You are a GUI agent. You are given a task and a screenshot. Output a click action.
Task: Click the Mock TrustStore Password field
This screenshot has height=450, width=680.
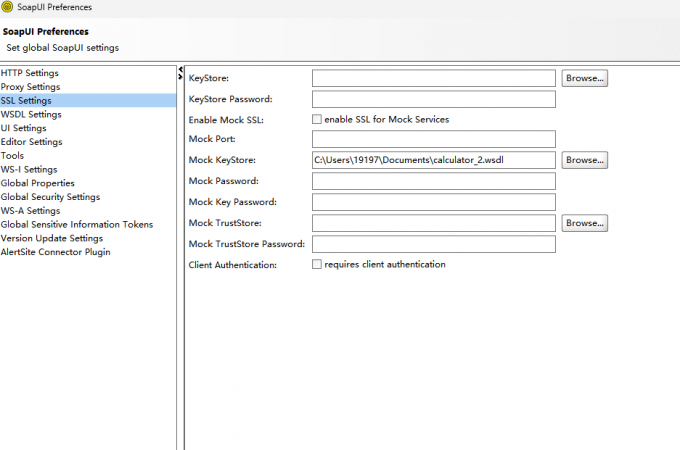434,244
